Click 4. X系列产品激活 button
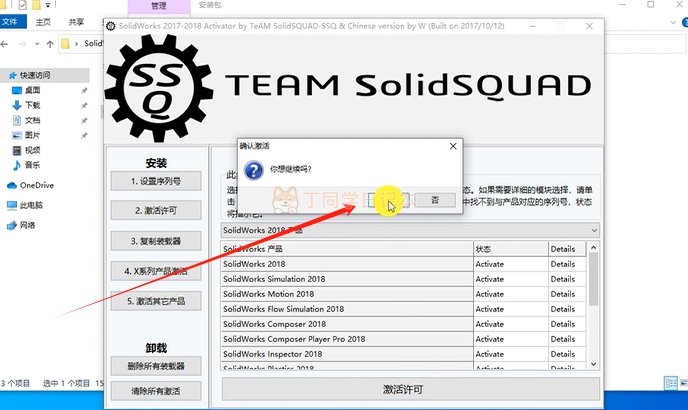688x410 pixels. (156, 271)
